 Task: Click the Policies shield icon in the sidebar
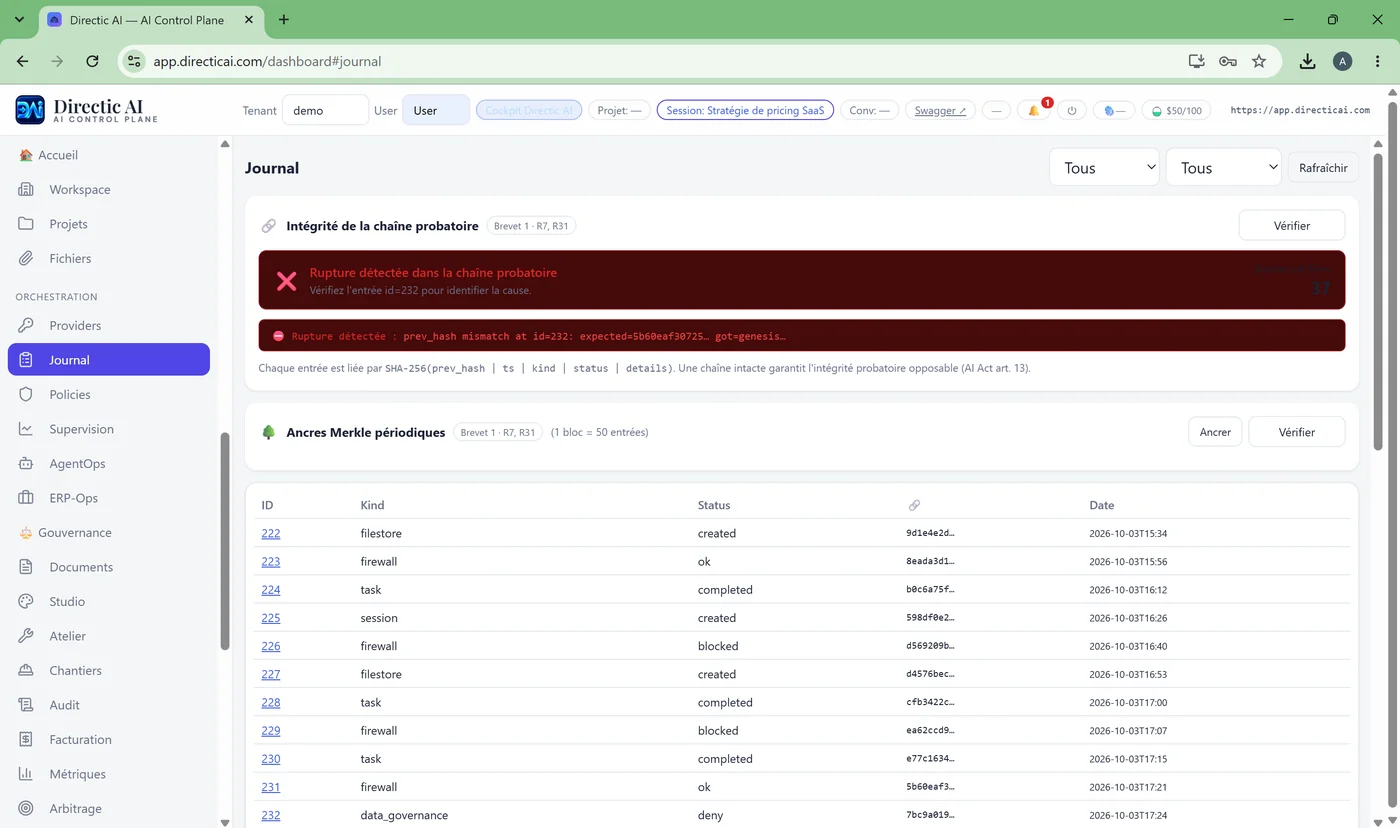[27, 394]
